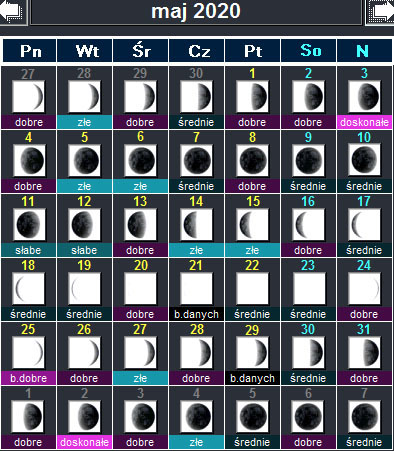394x451 pixels.
Task: Select the Śr weekday header
Action: (x=141, y=51)
